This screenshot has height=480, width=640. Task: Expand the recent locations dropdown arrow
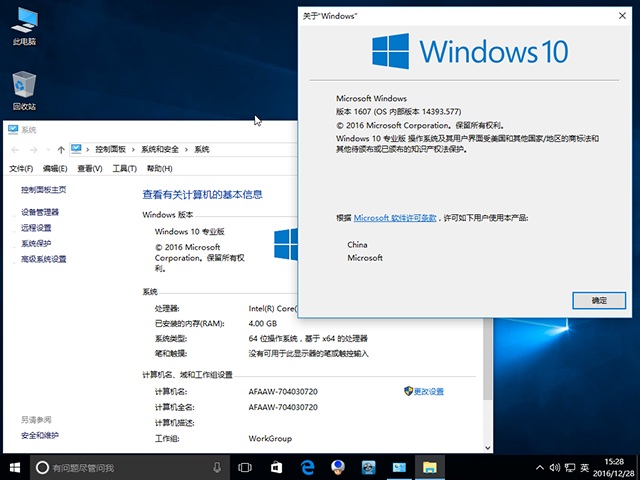(47, 149)
